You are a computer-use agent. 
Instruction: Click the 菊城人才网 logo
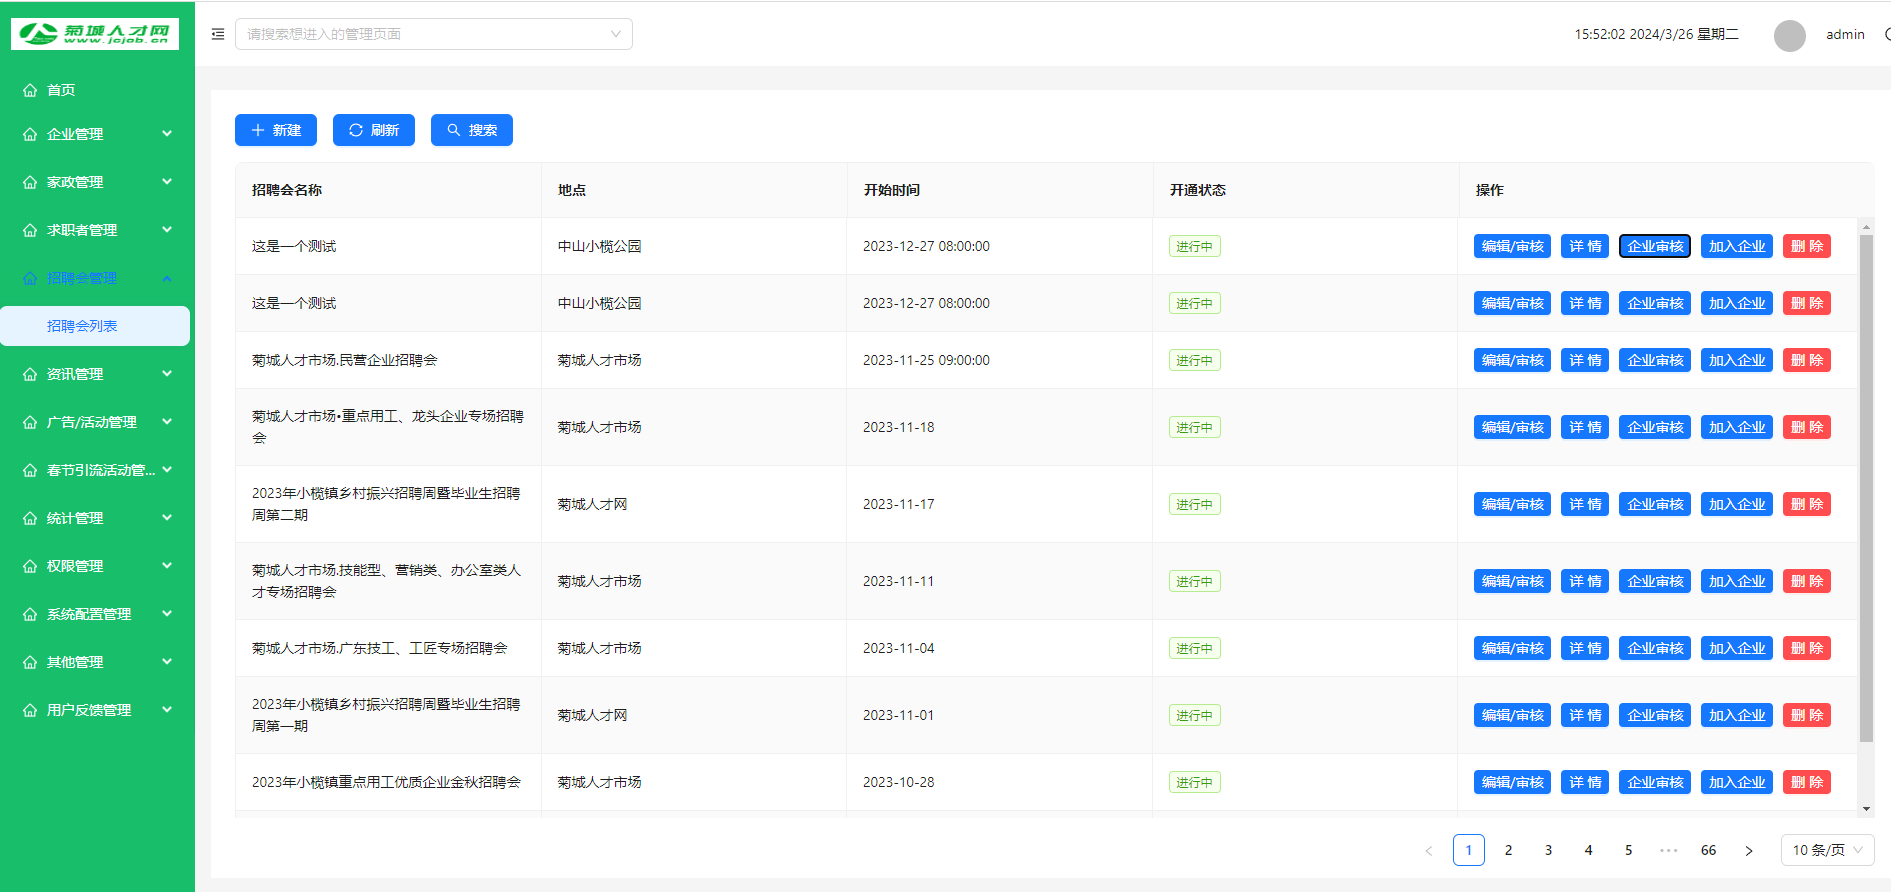[x=95, y=33]
